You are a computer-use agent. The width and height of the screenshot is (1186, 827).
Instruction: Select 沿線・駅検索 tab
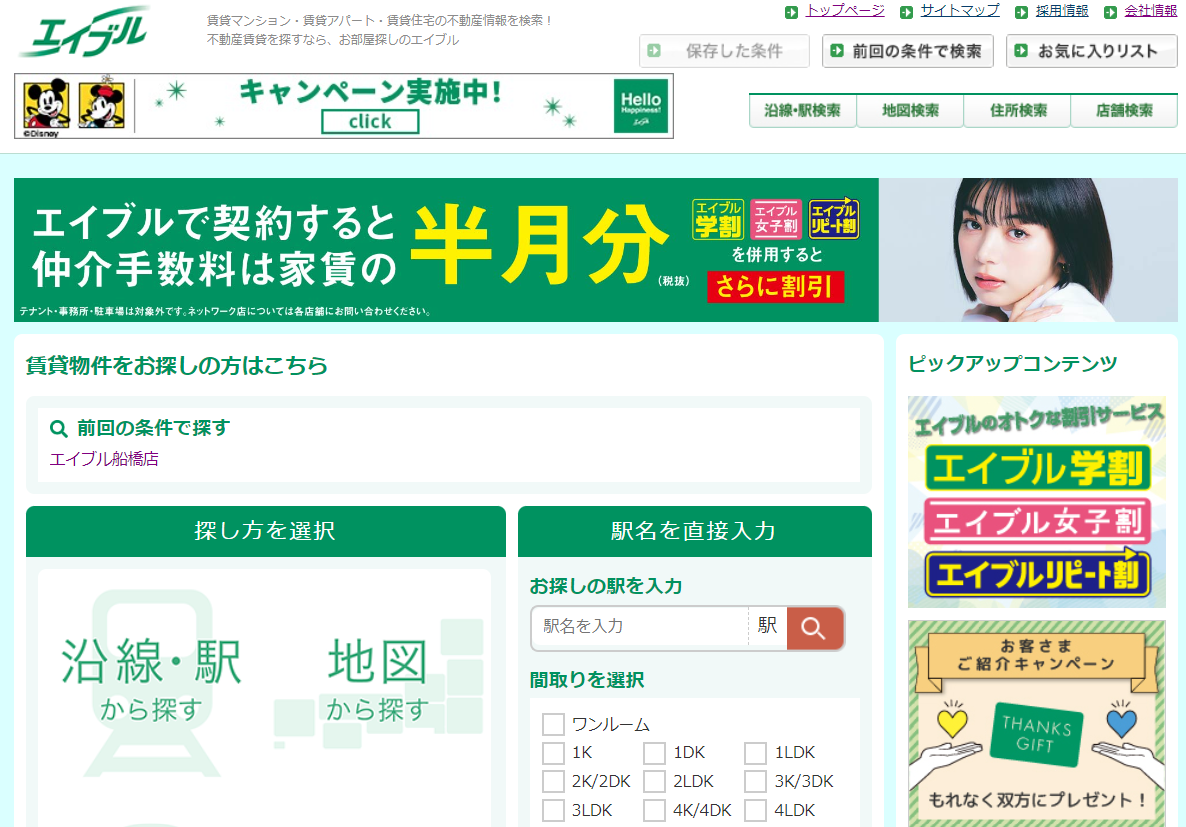(803, 110)
